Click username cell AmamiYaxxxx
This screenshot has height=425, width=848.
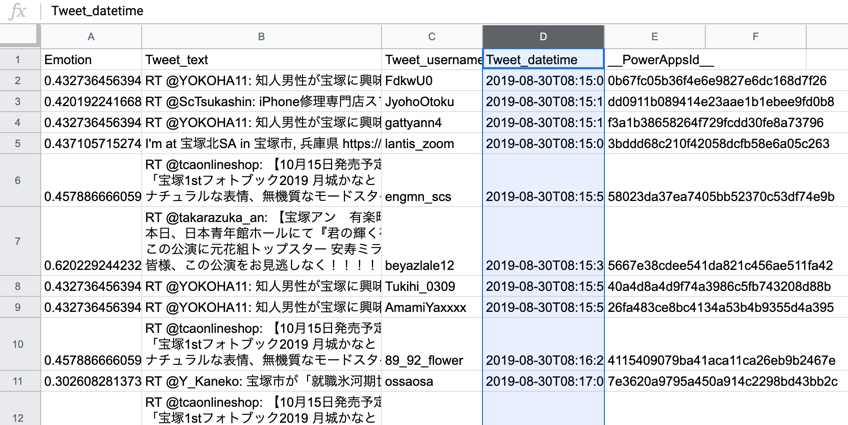(x=432, y=307)
